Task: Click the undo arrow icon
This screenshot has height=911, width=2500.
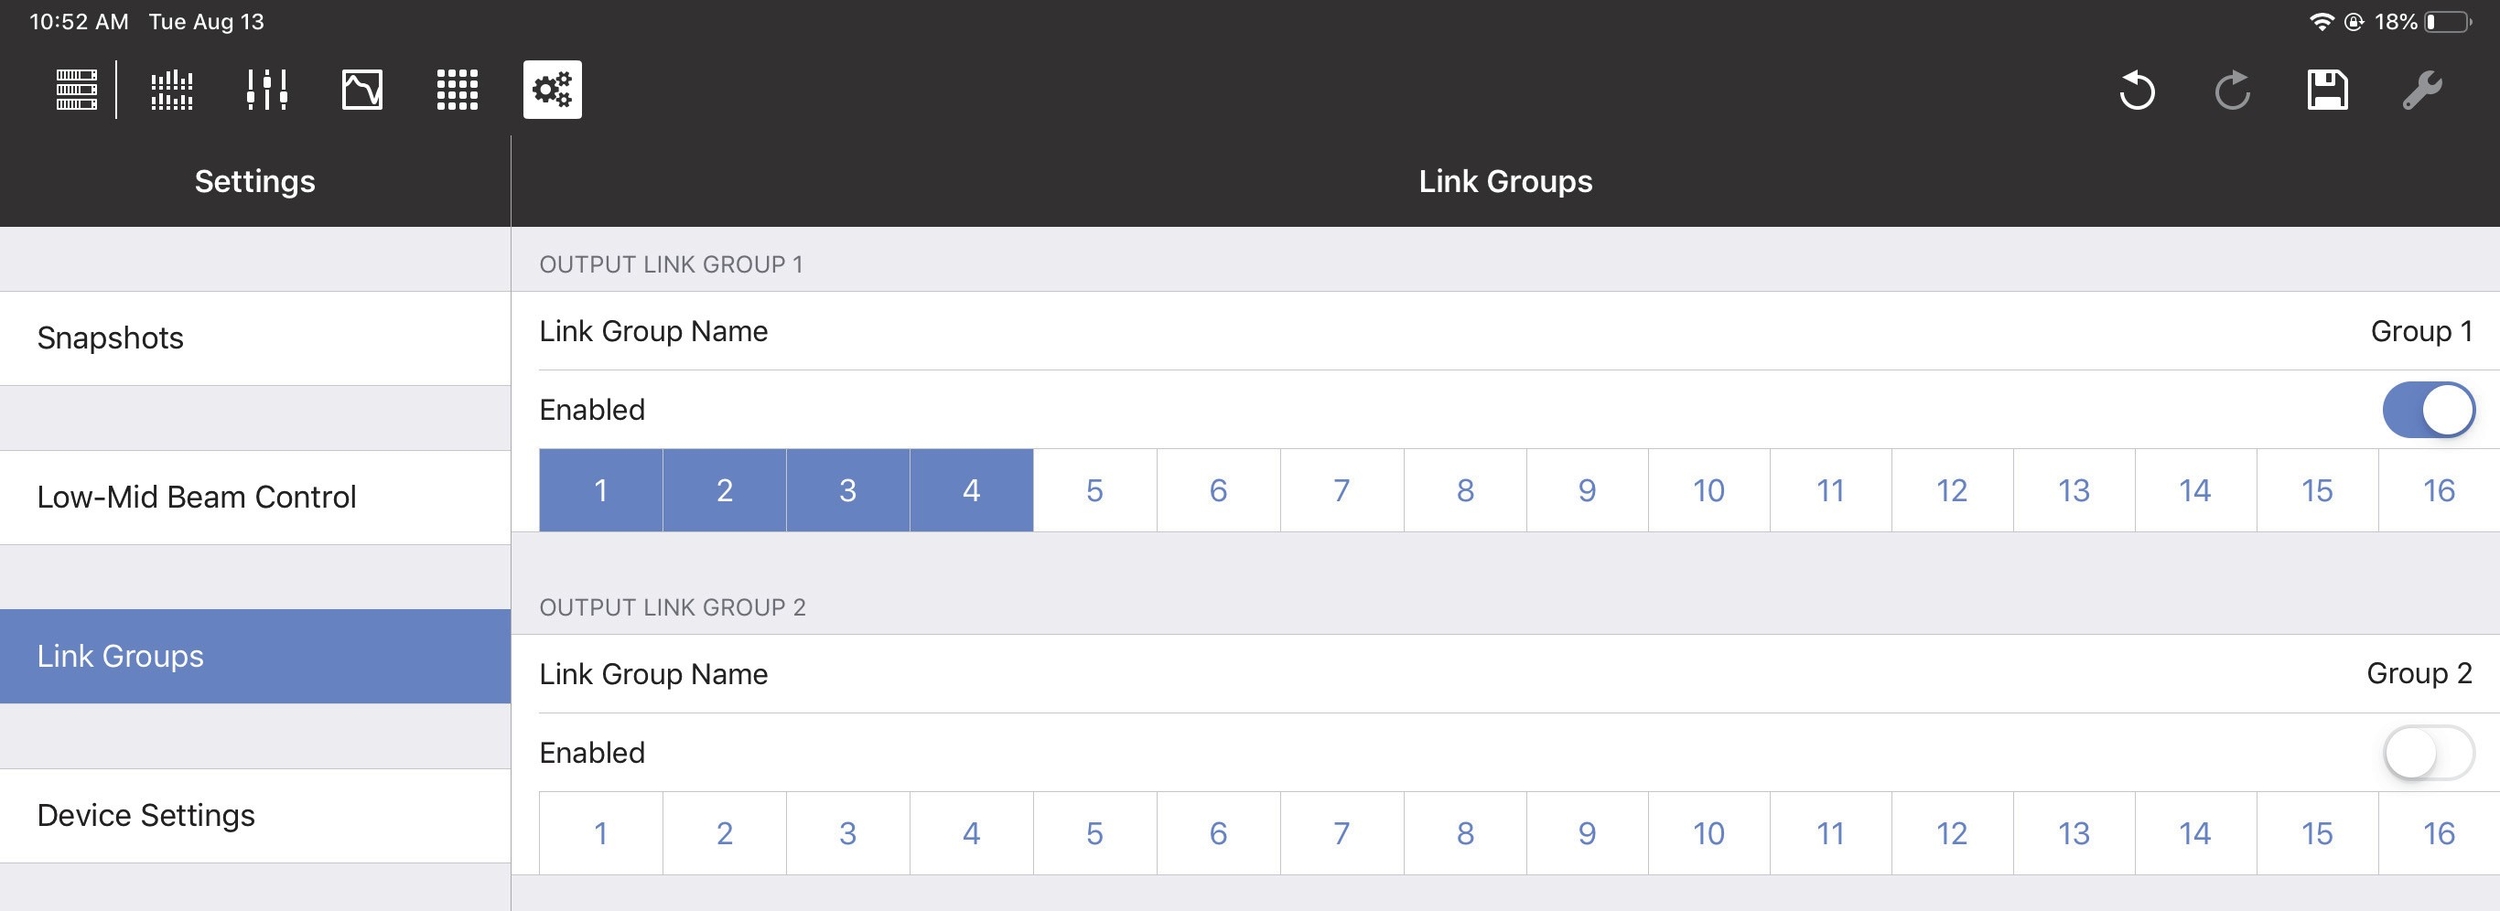Action: pyautogui.click(x=2136, y=90)
